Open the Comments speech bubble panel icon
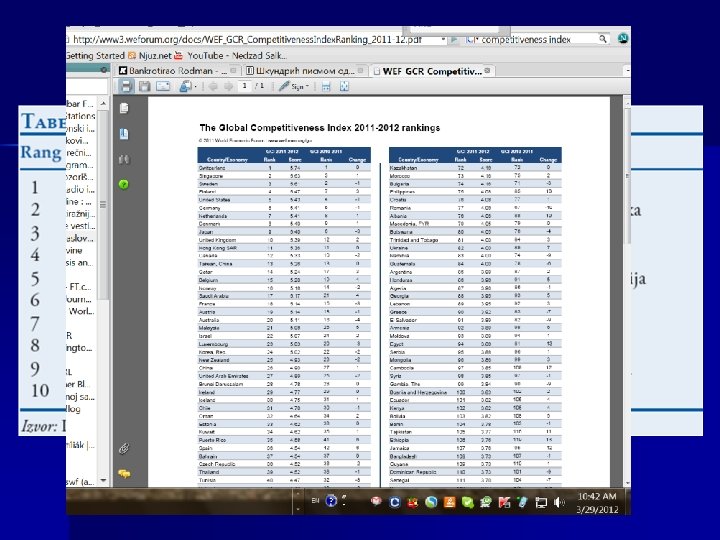Viewport: 720px width, 540px height. click(x=124, y=473)
